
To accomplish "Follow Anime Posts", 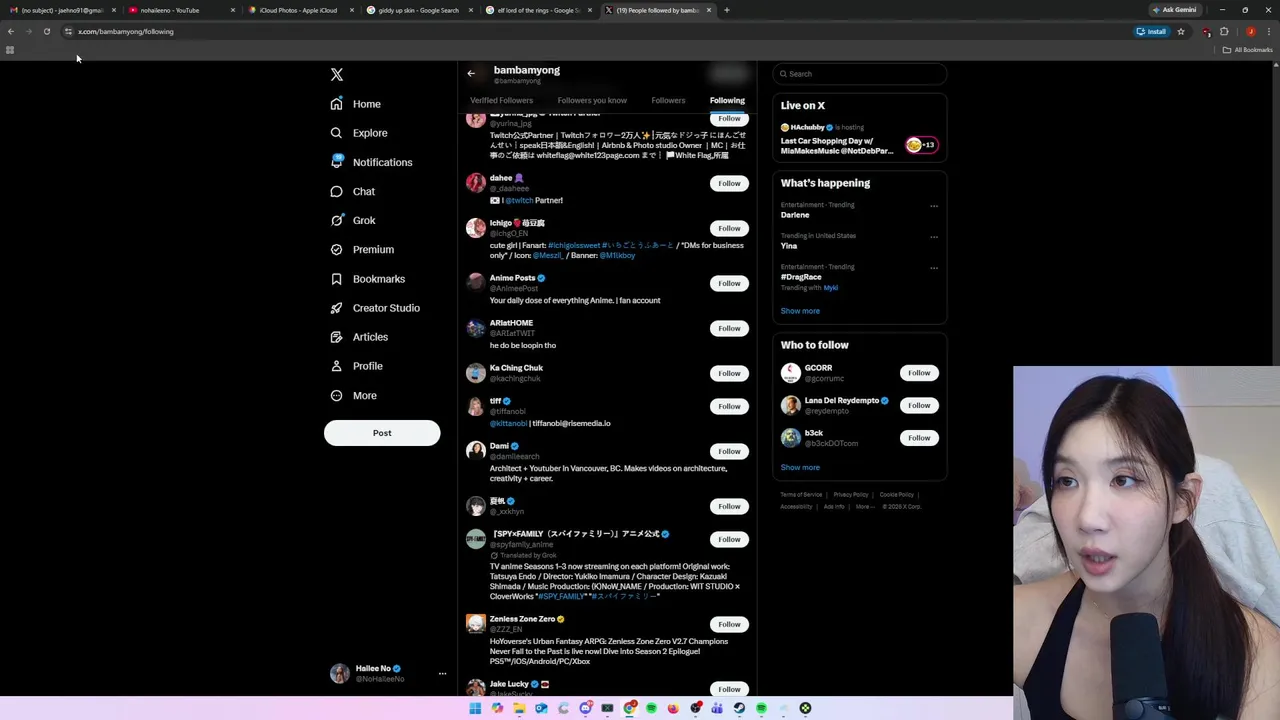I will click(x=729, y=283).
